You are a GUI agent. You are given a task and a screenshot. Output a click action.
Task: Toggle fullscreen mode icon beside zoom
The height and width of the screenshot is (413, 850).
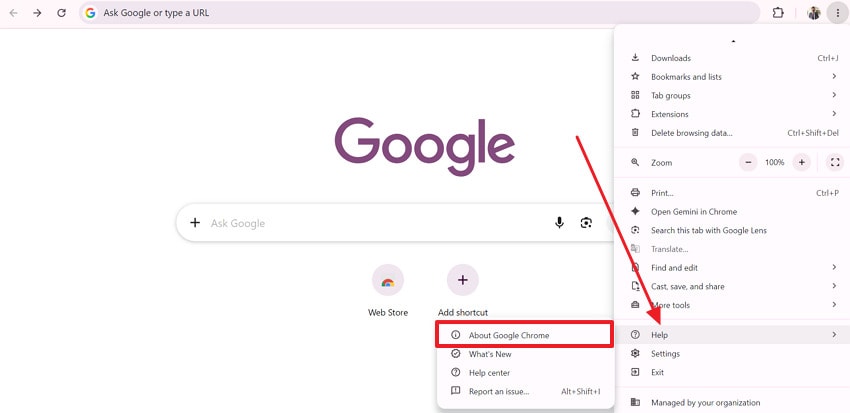click(835, 162)
